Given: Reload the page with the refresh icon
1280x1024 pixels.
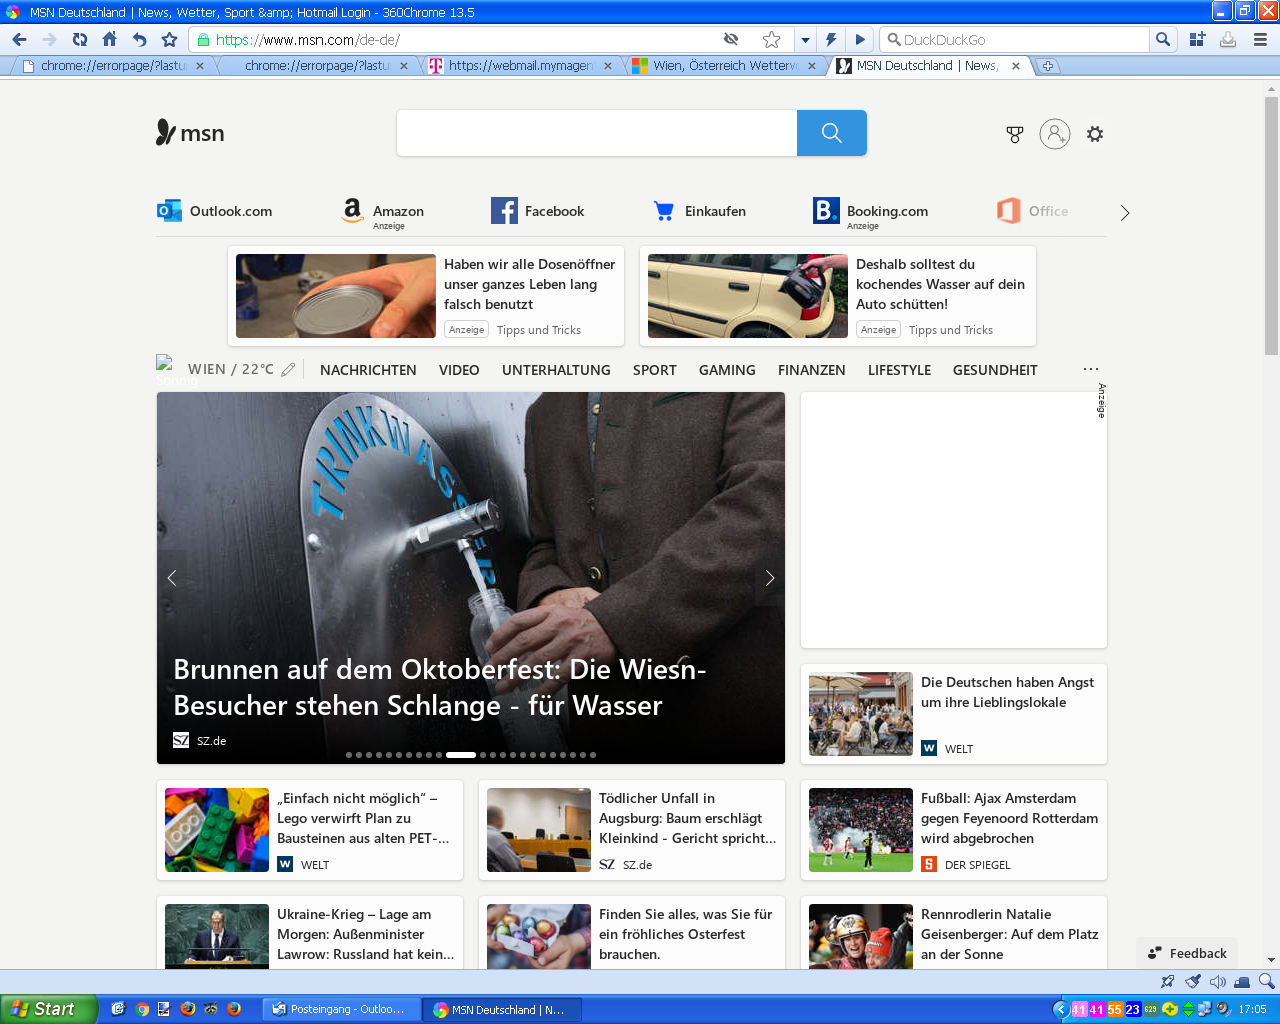Looking at the screenshot, I should [80, 40].
